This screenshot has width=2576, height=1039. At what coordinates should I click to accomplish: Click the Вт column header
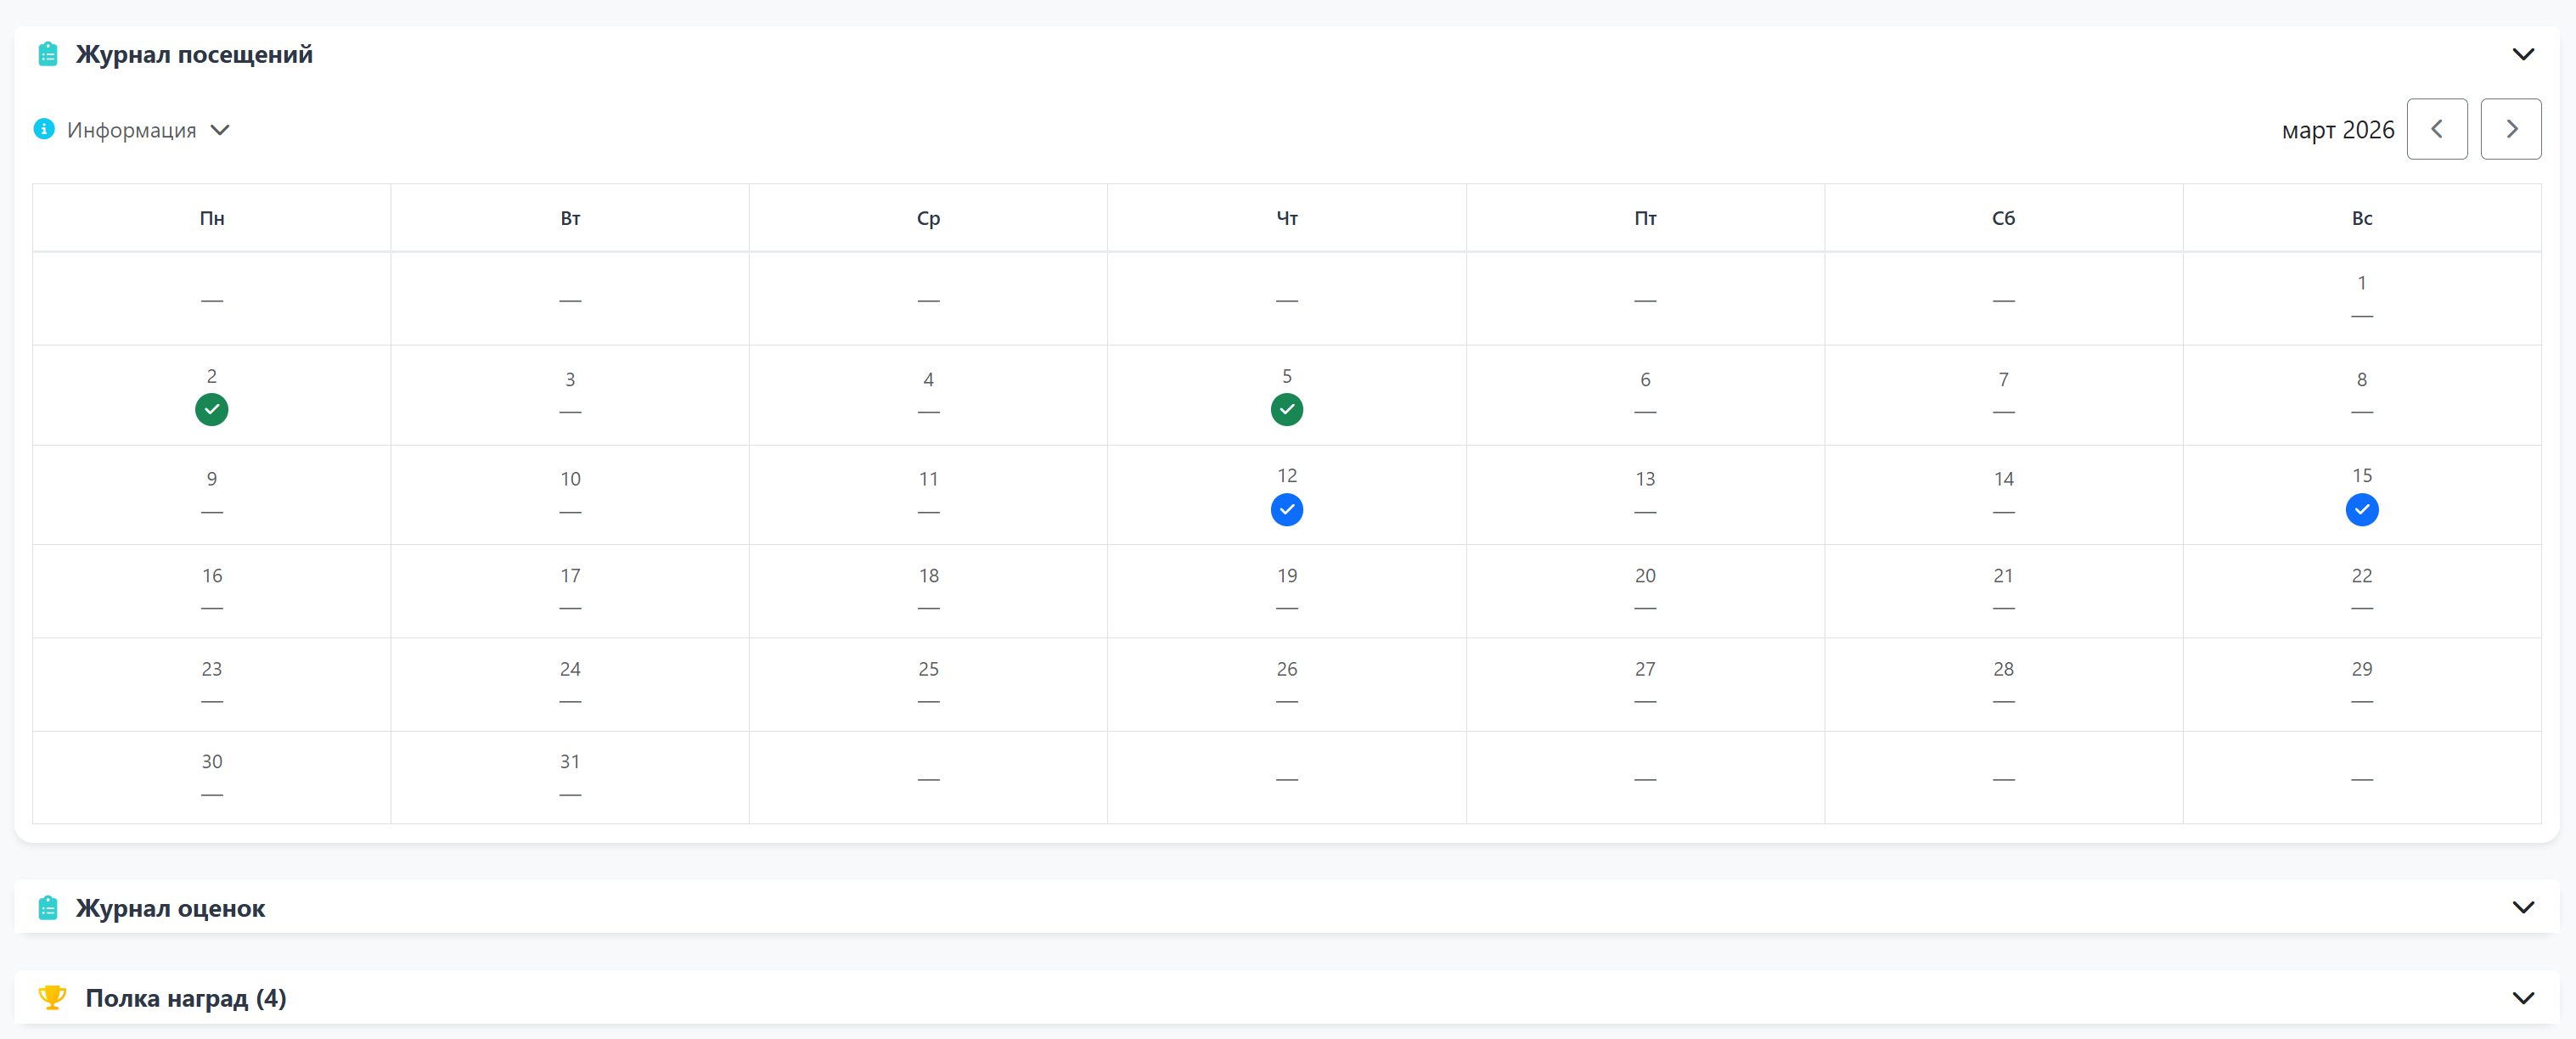click(570, 218)
